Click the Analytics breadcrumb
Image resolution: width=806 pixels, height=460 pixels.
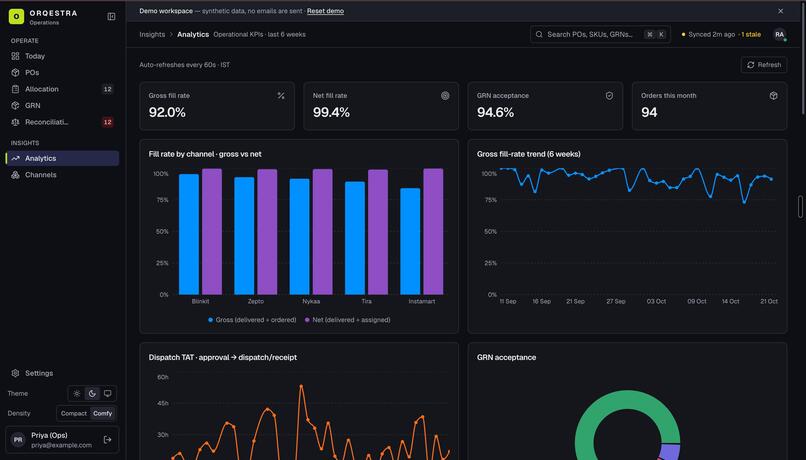click(193, 34)
